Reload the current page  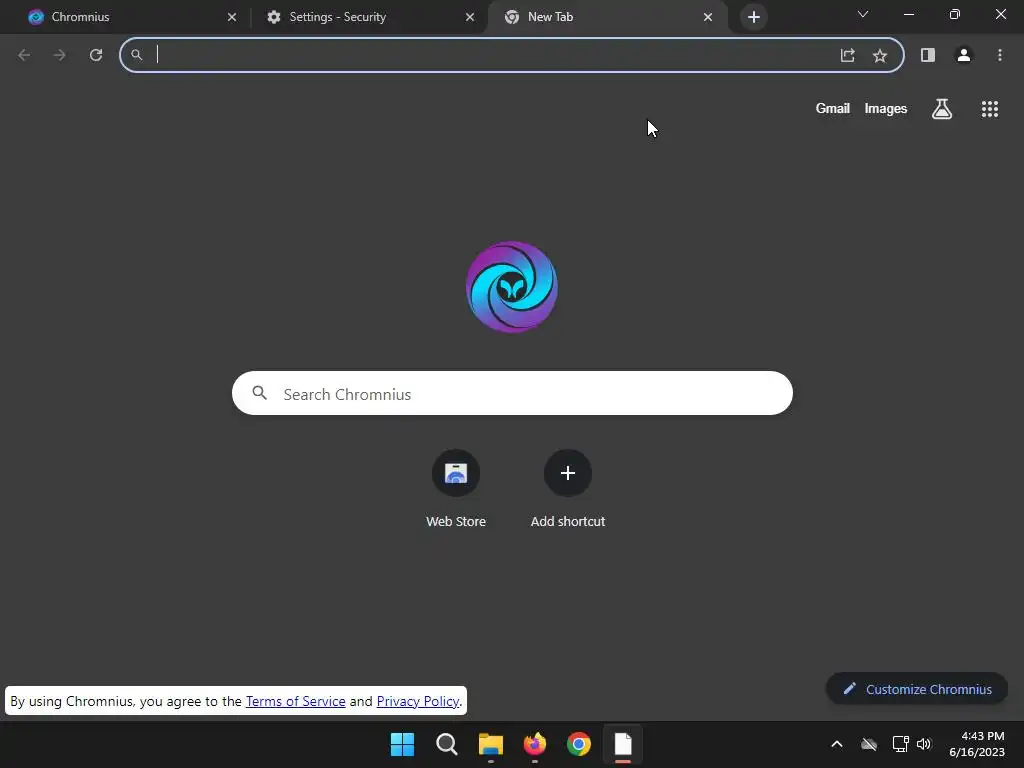(x=96, y=55)
